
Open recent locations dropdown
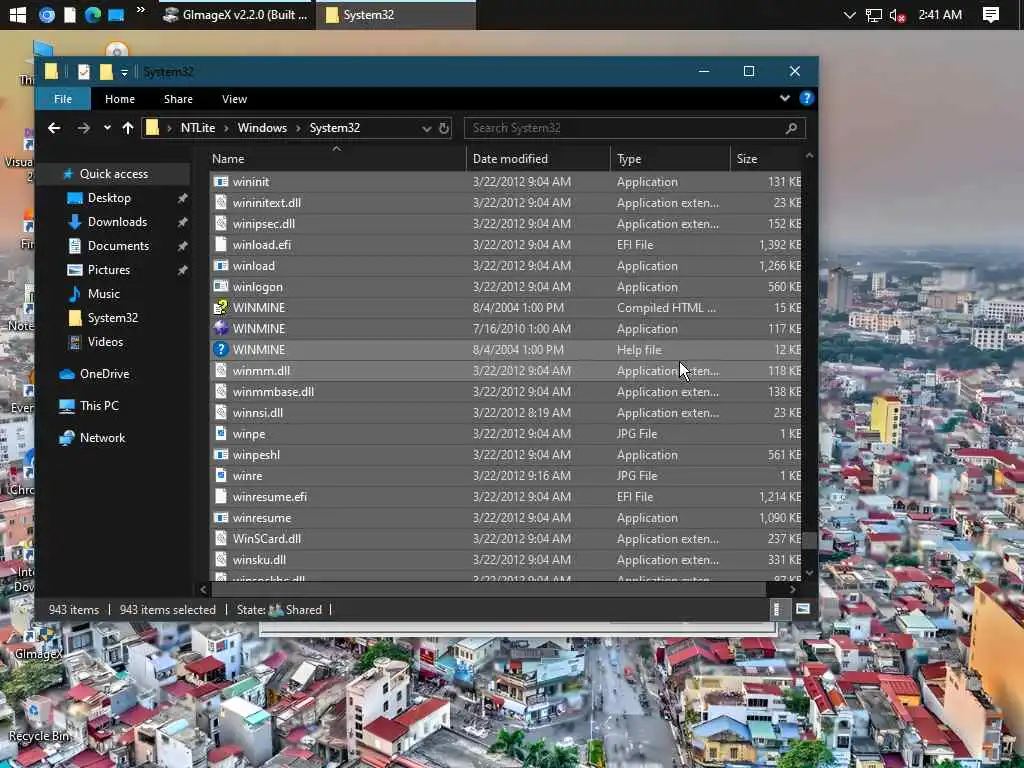[x=107, y=128]
